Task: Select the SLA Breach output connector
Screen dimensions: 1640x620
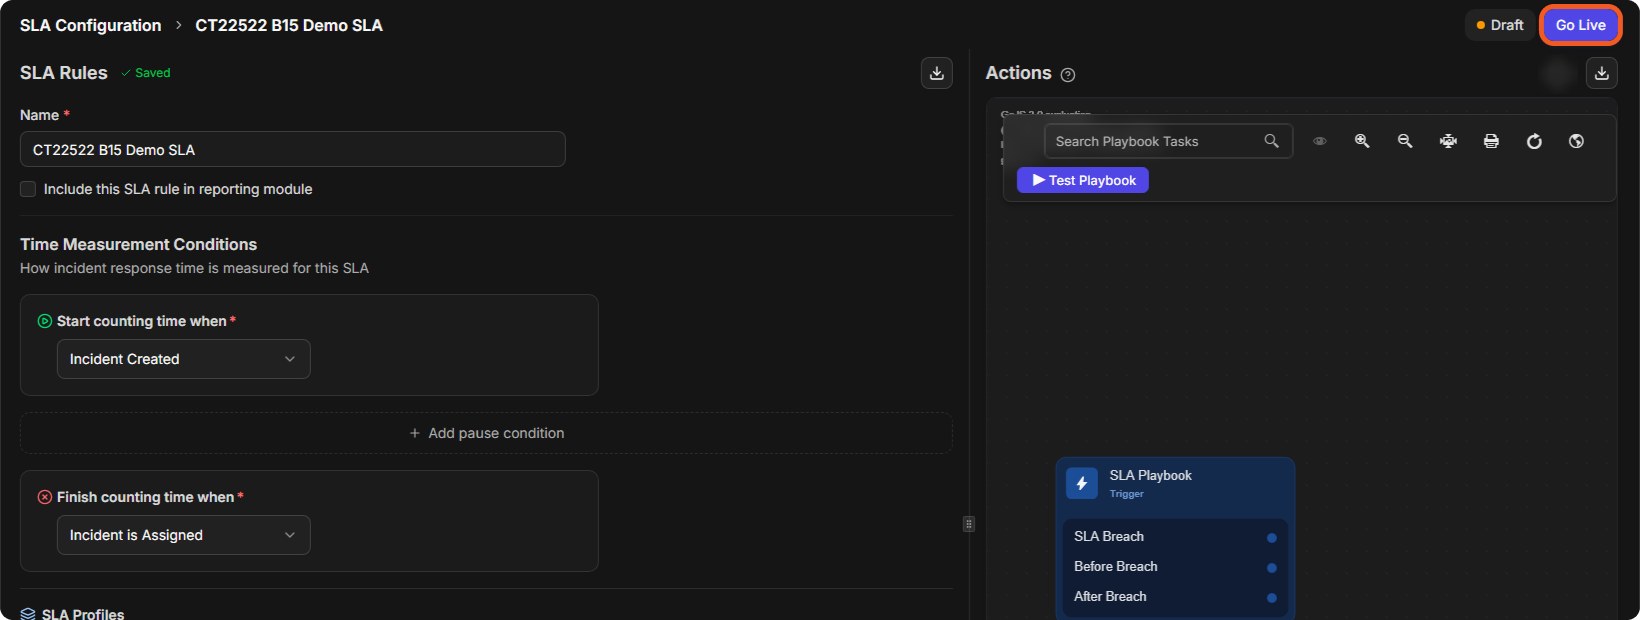Action: [x=1272, y=538]
